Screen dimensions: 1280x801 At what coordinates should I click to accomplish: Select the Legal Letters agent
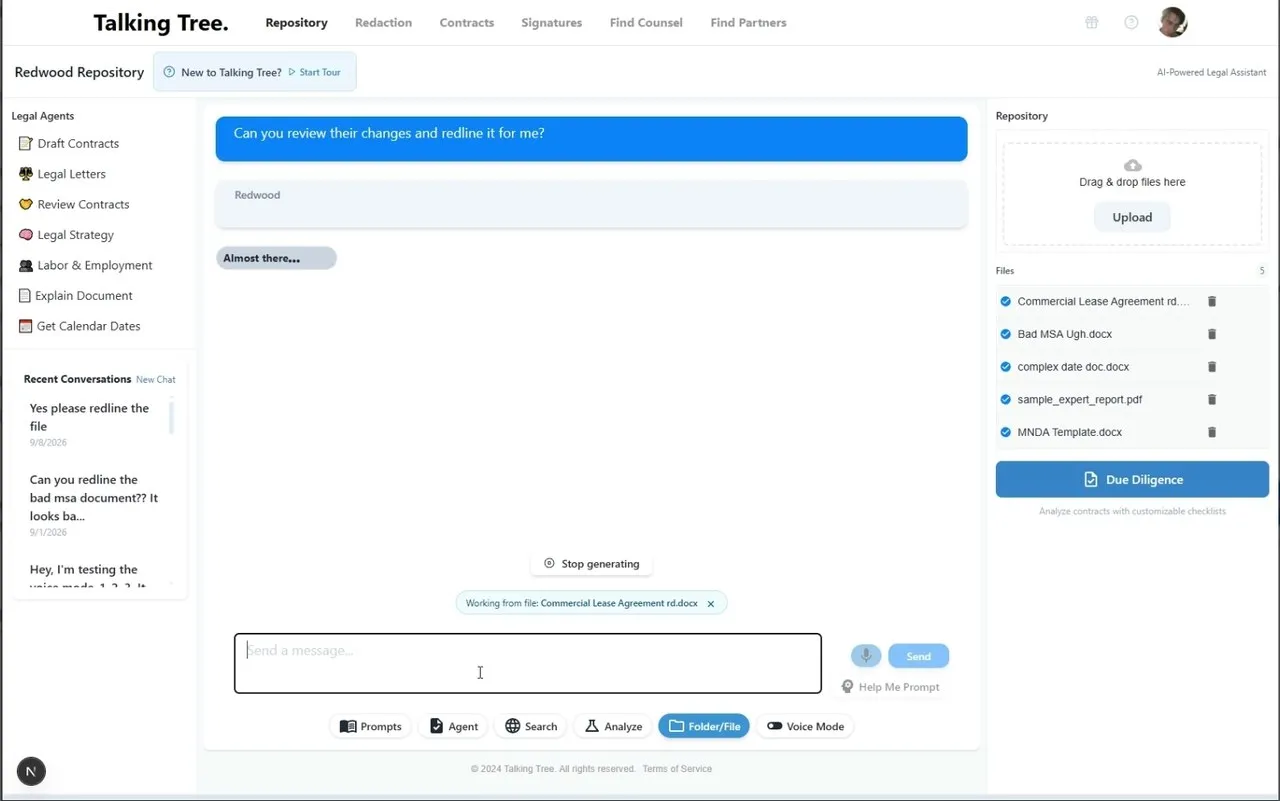coord(62,174)
